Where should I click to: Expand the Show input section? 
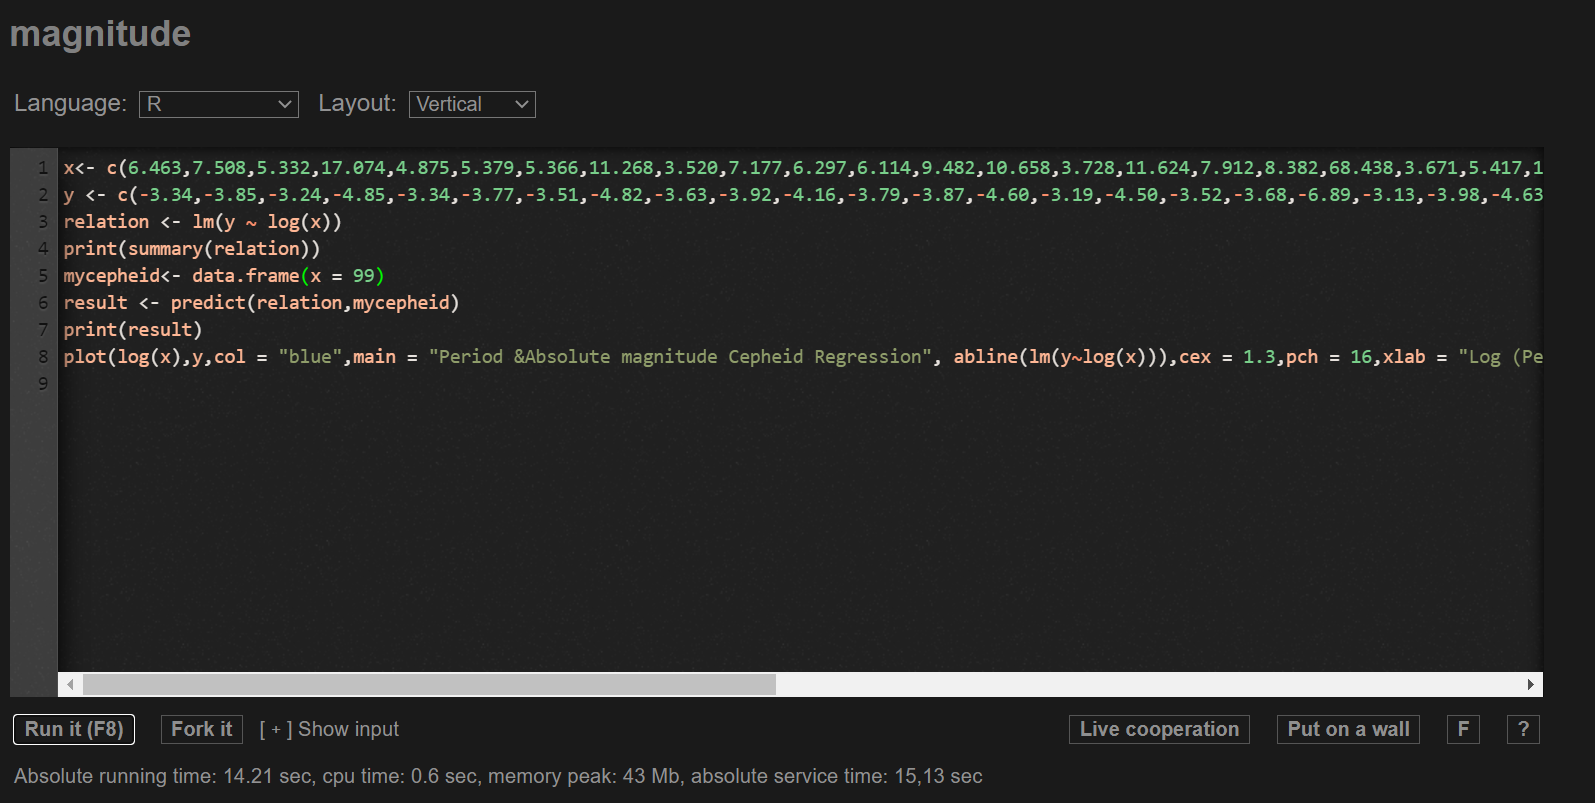(329, 729)
